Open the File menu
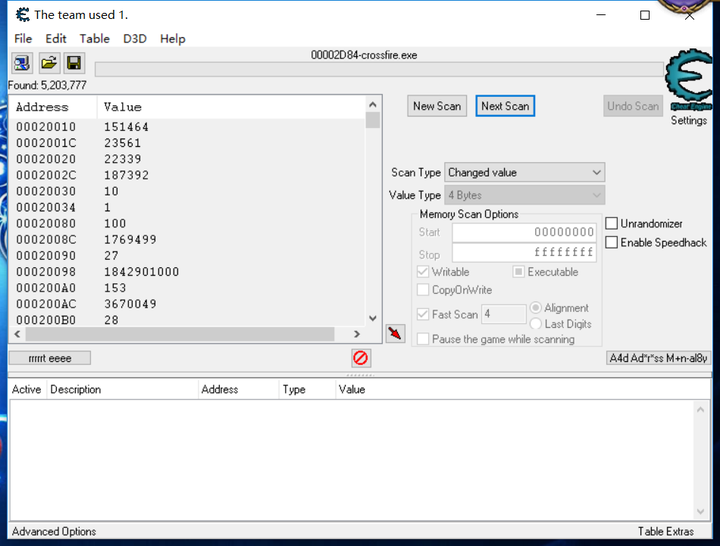Screen dimensions: 720x546 tap(23, 39)
